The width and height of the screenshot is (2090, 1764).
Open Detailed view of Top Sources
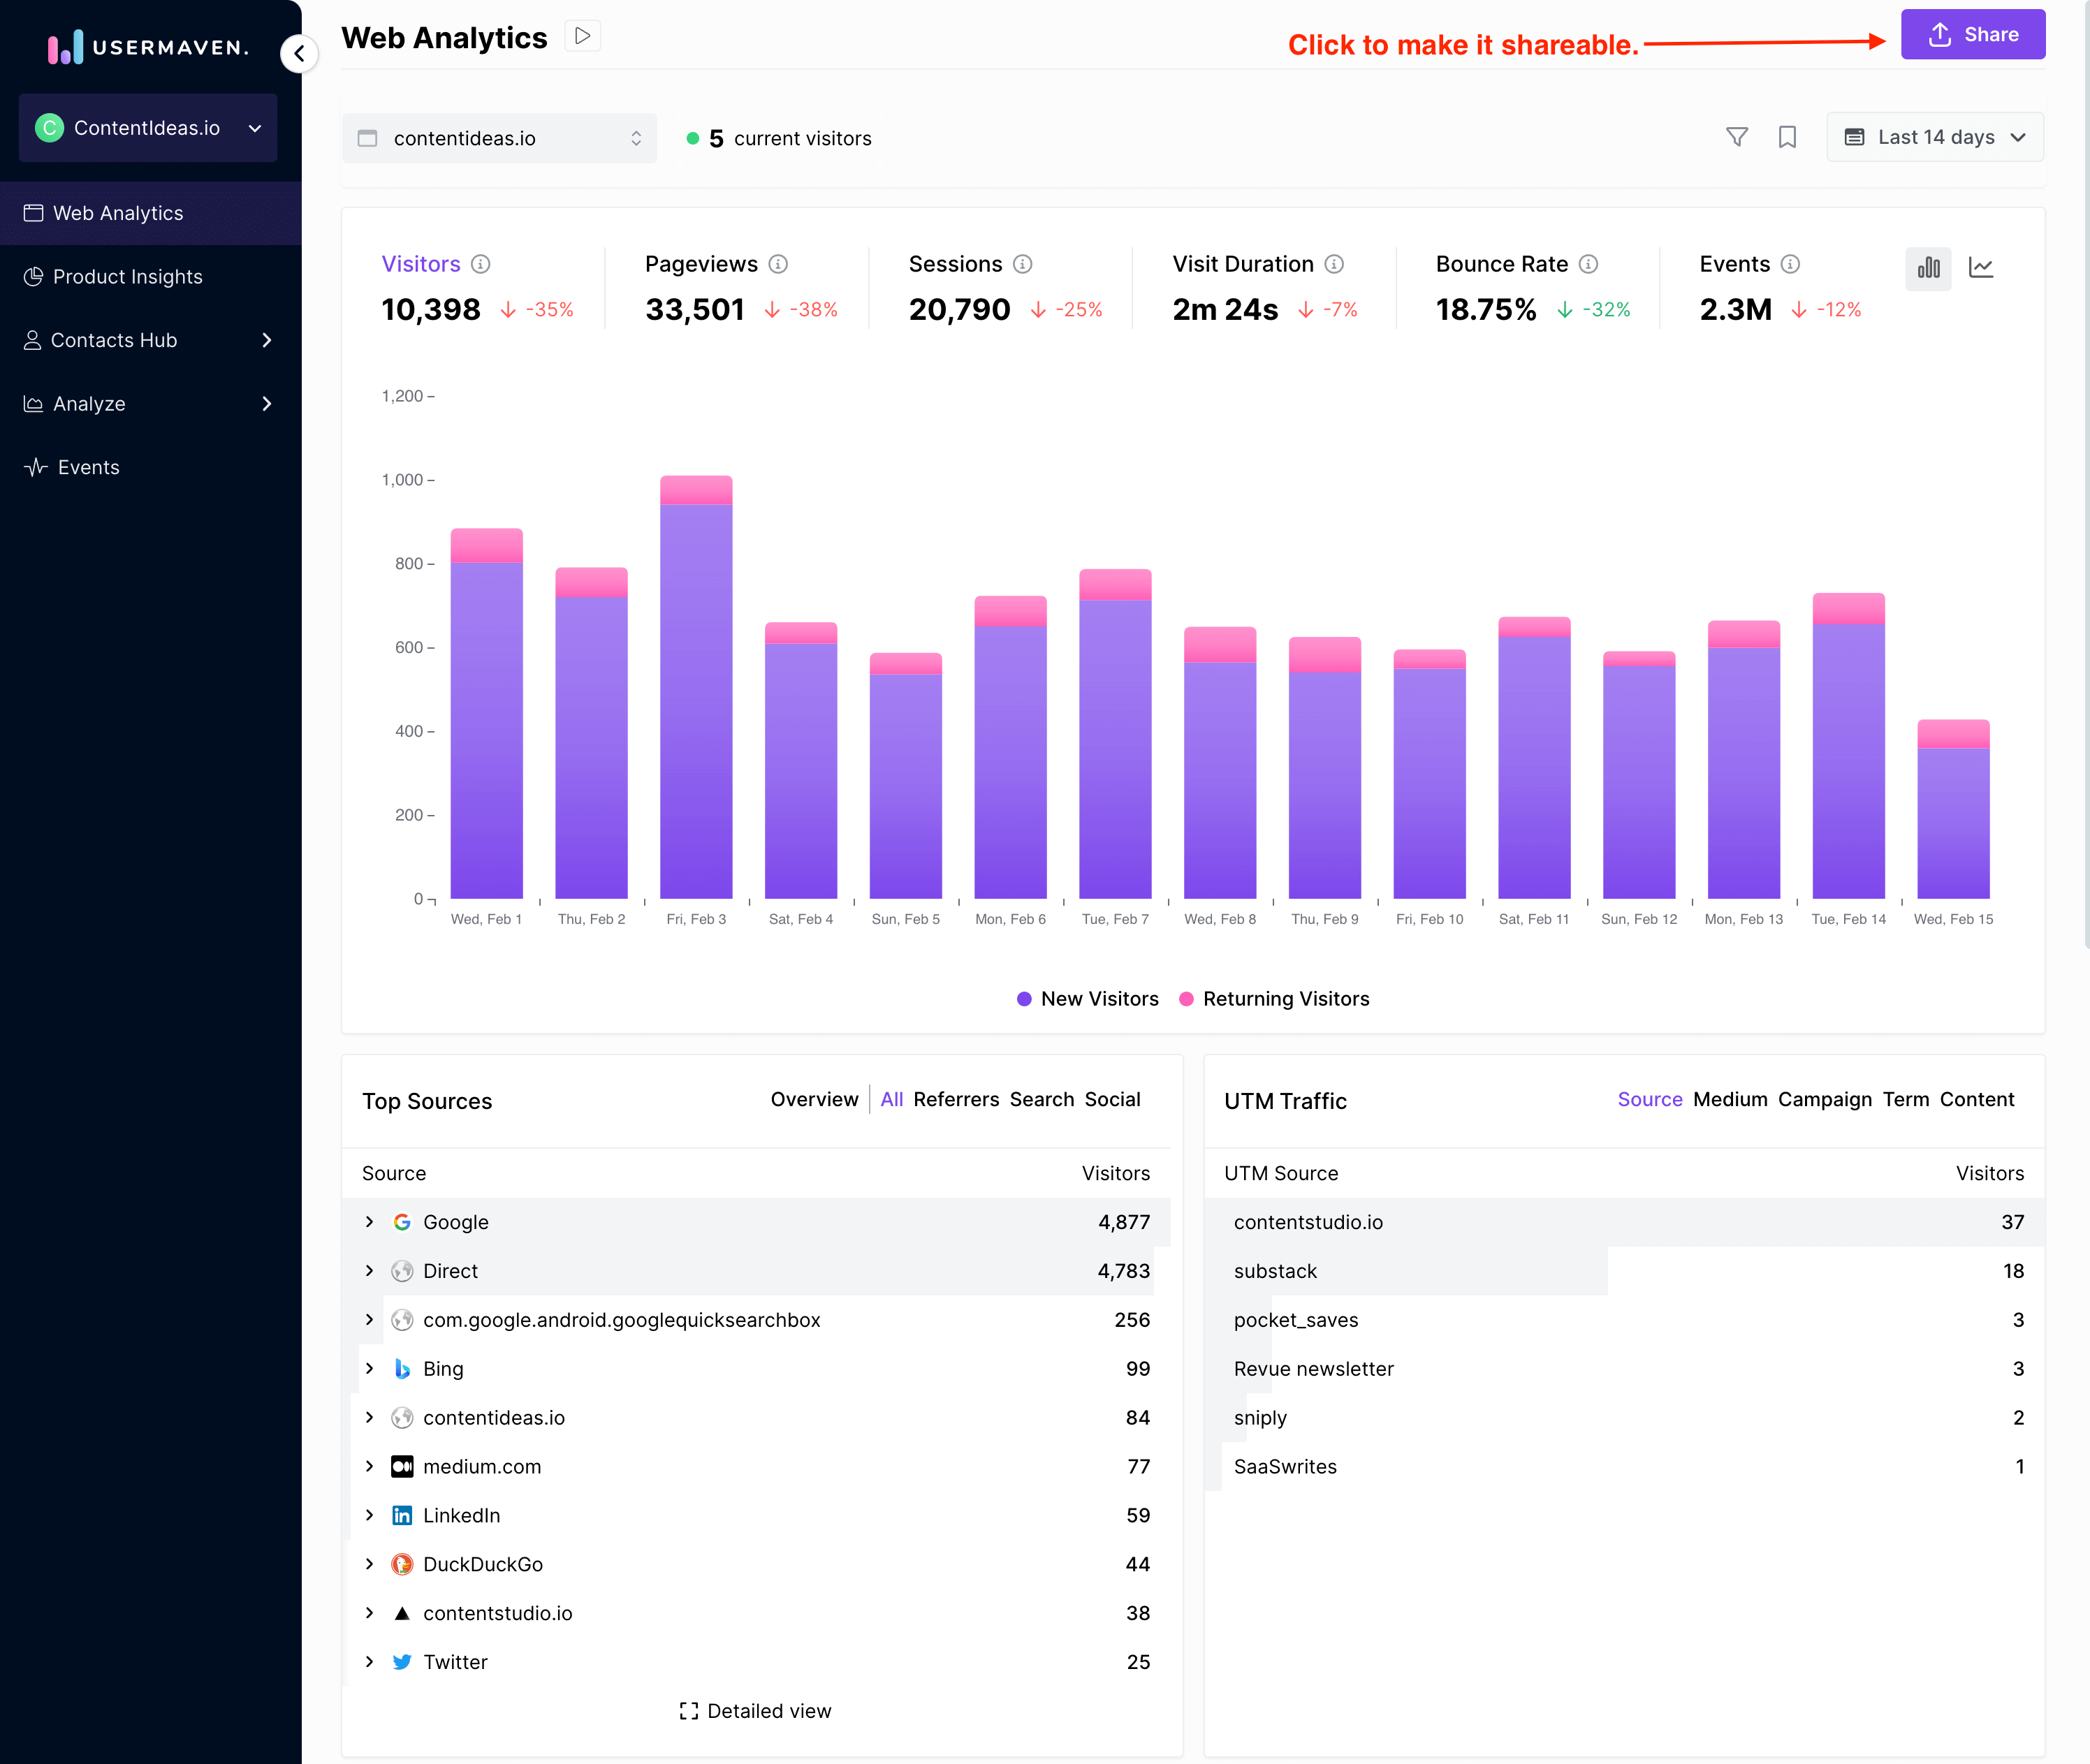[x=756, y=1711]
